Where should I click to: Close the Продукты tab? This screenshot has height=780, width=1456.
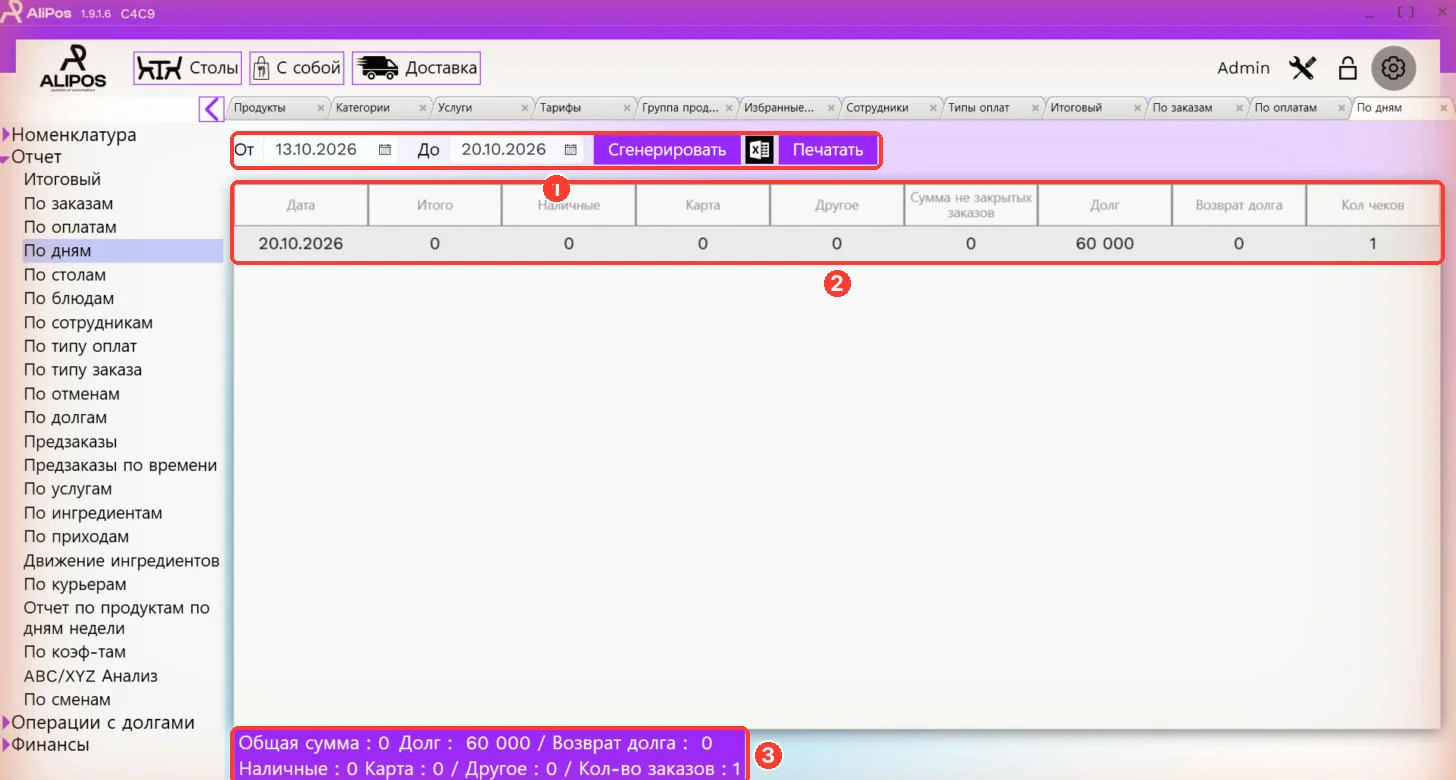click(320, 108)
